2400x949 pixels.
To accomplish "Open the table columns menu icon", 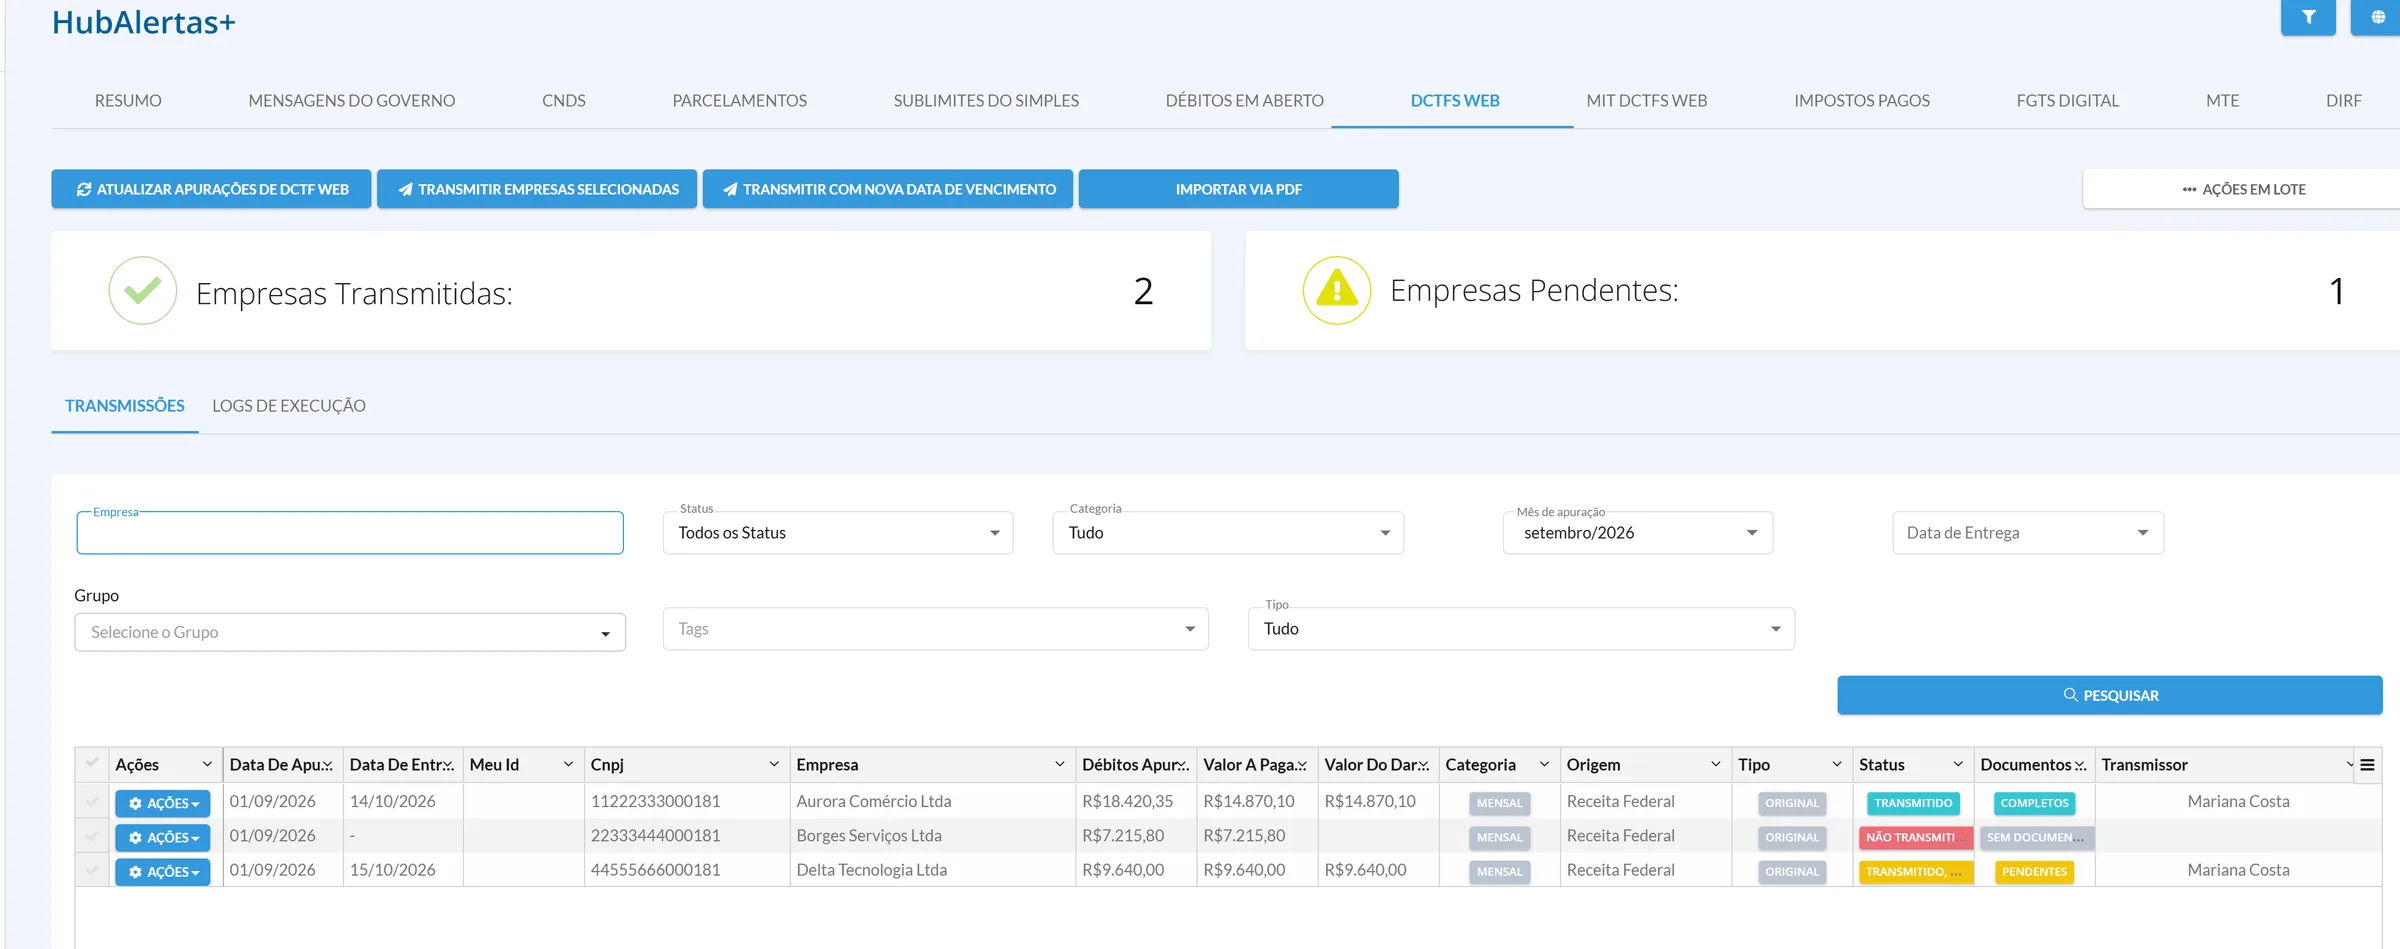I will click(2367, 765).
